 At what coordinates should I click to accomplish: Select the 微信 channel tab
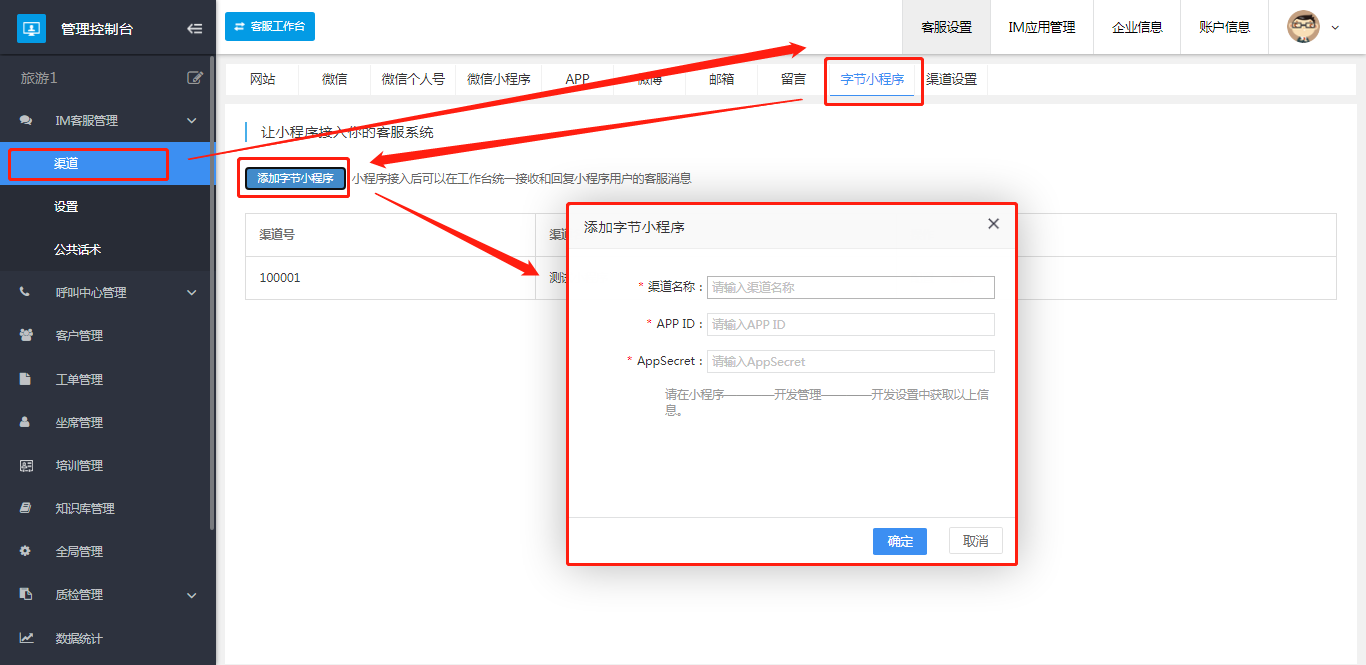tap(335, 79)
